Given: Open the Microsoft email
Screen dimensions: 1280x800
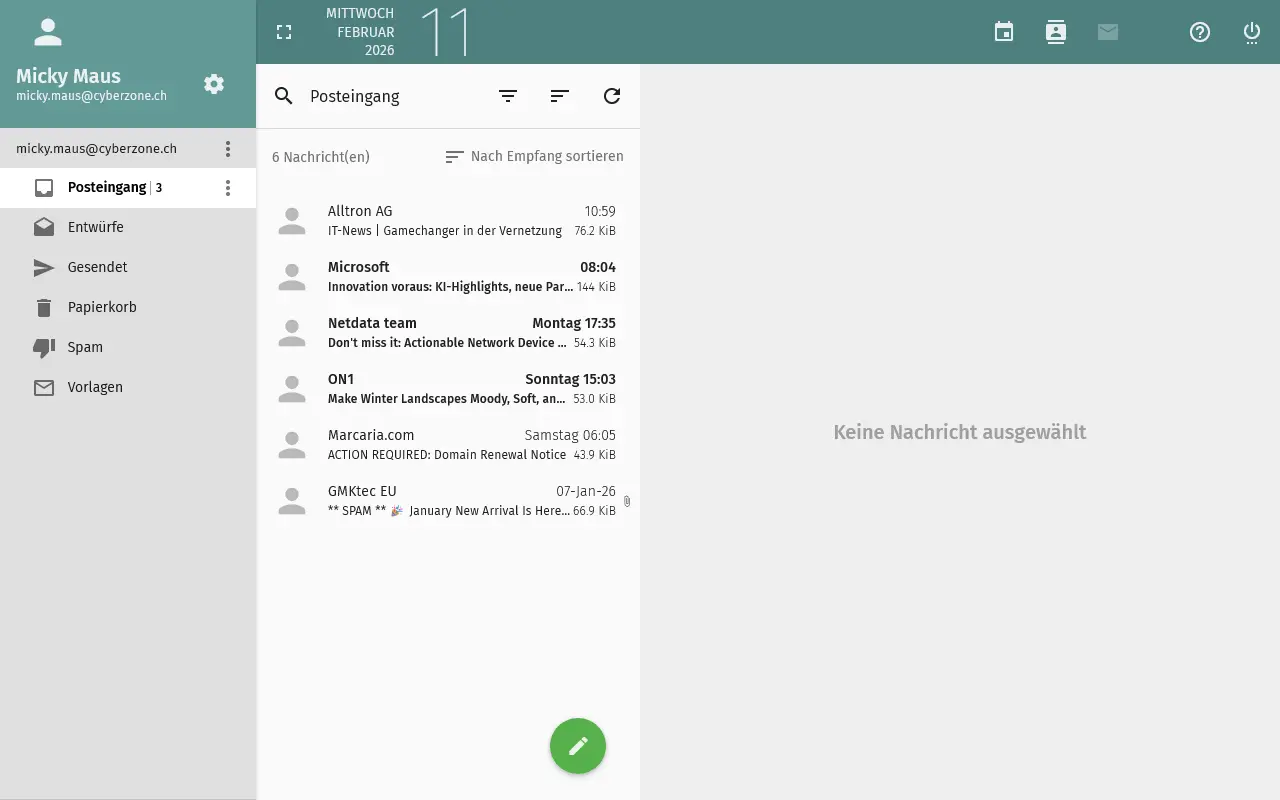Looking at the screenshot, I should [x=470, y=277].
